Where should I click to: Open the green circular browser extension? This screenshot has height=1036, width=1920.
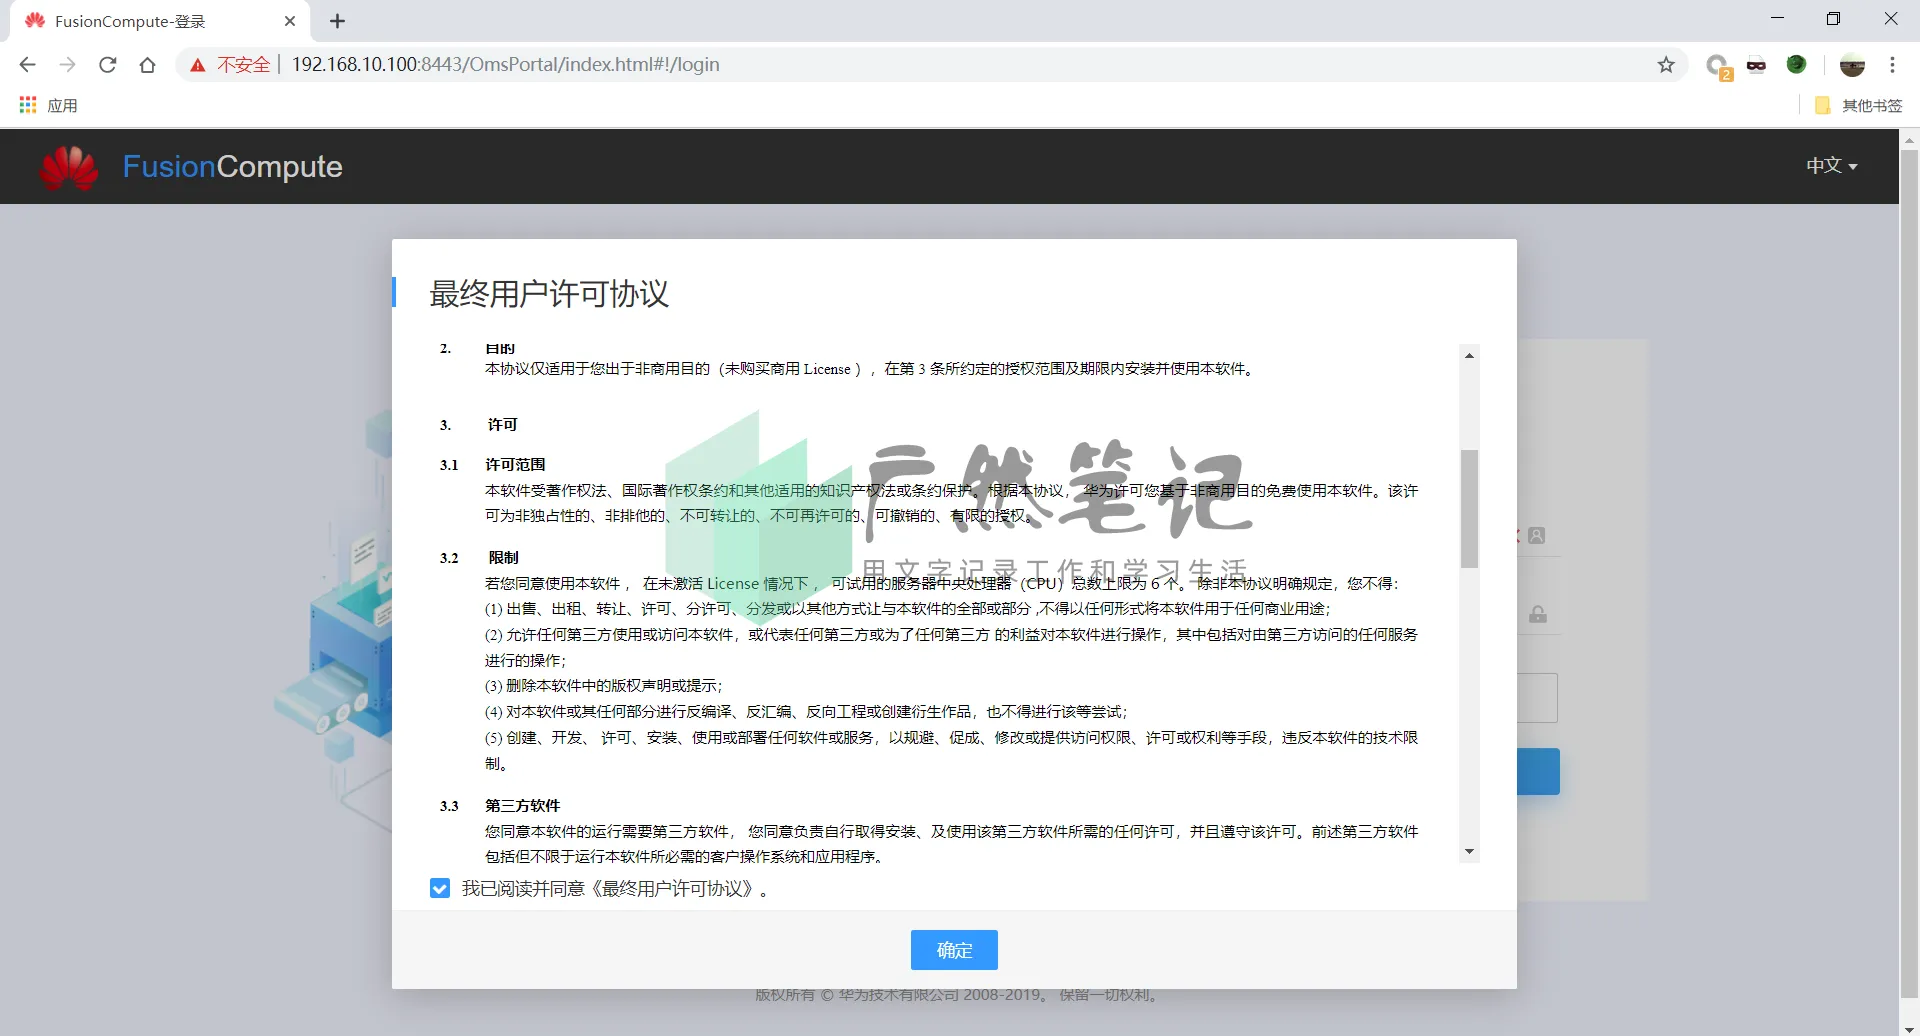(1797, 64)
